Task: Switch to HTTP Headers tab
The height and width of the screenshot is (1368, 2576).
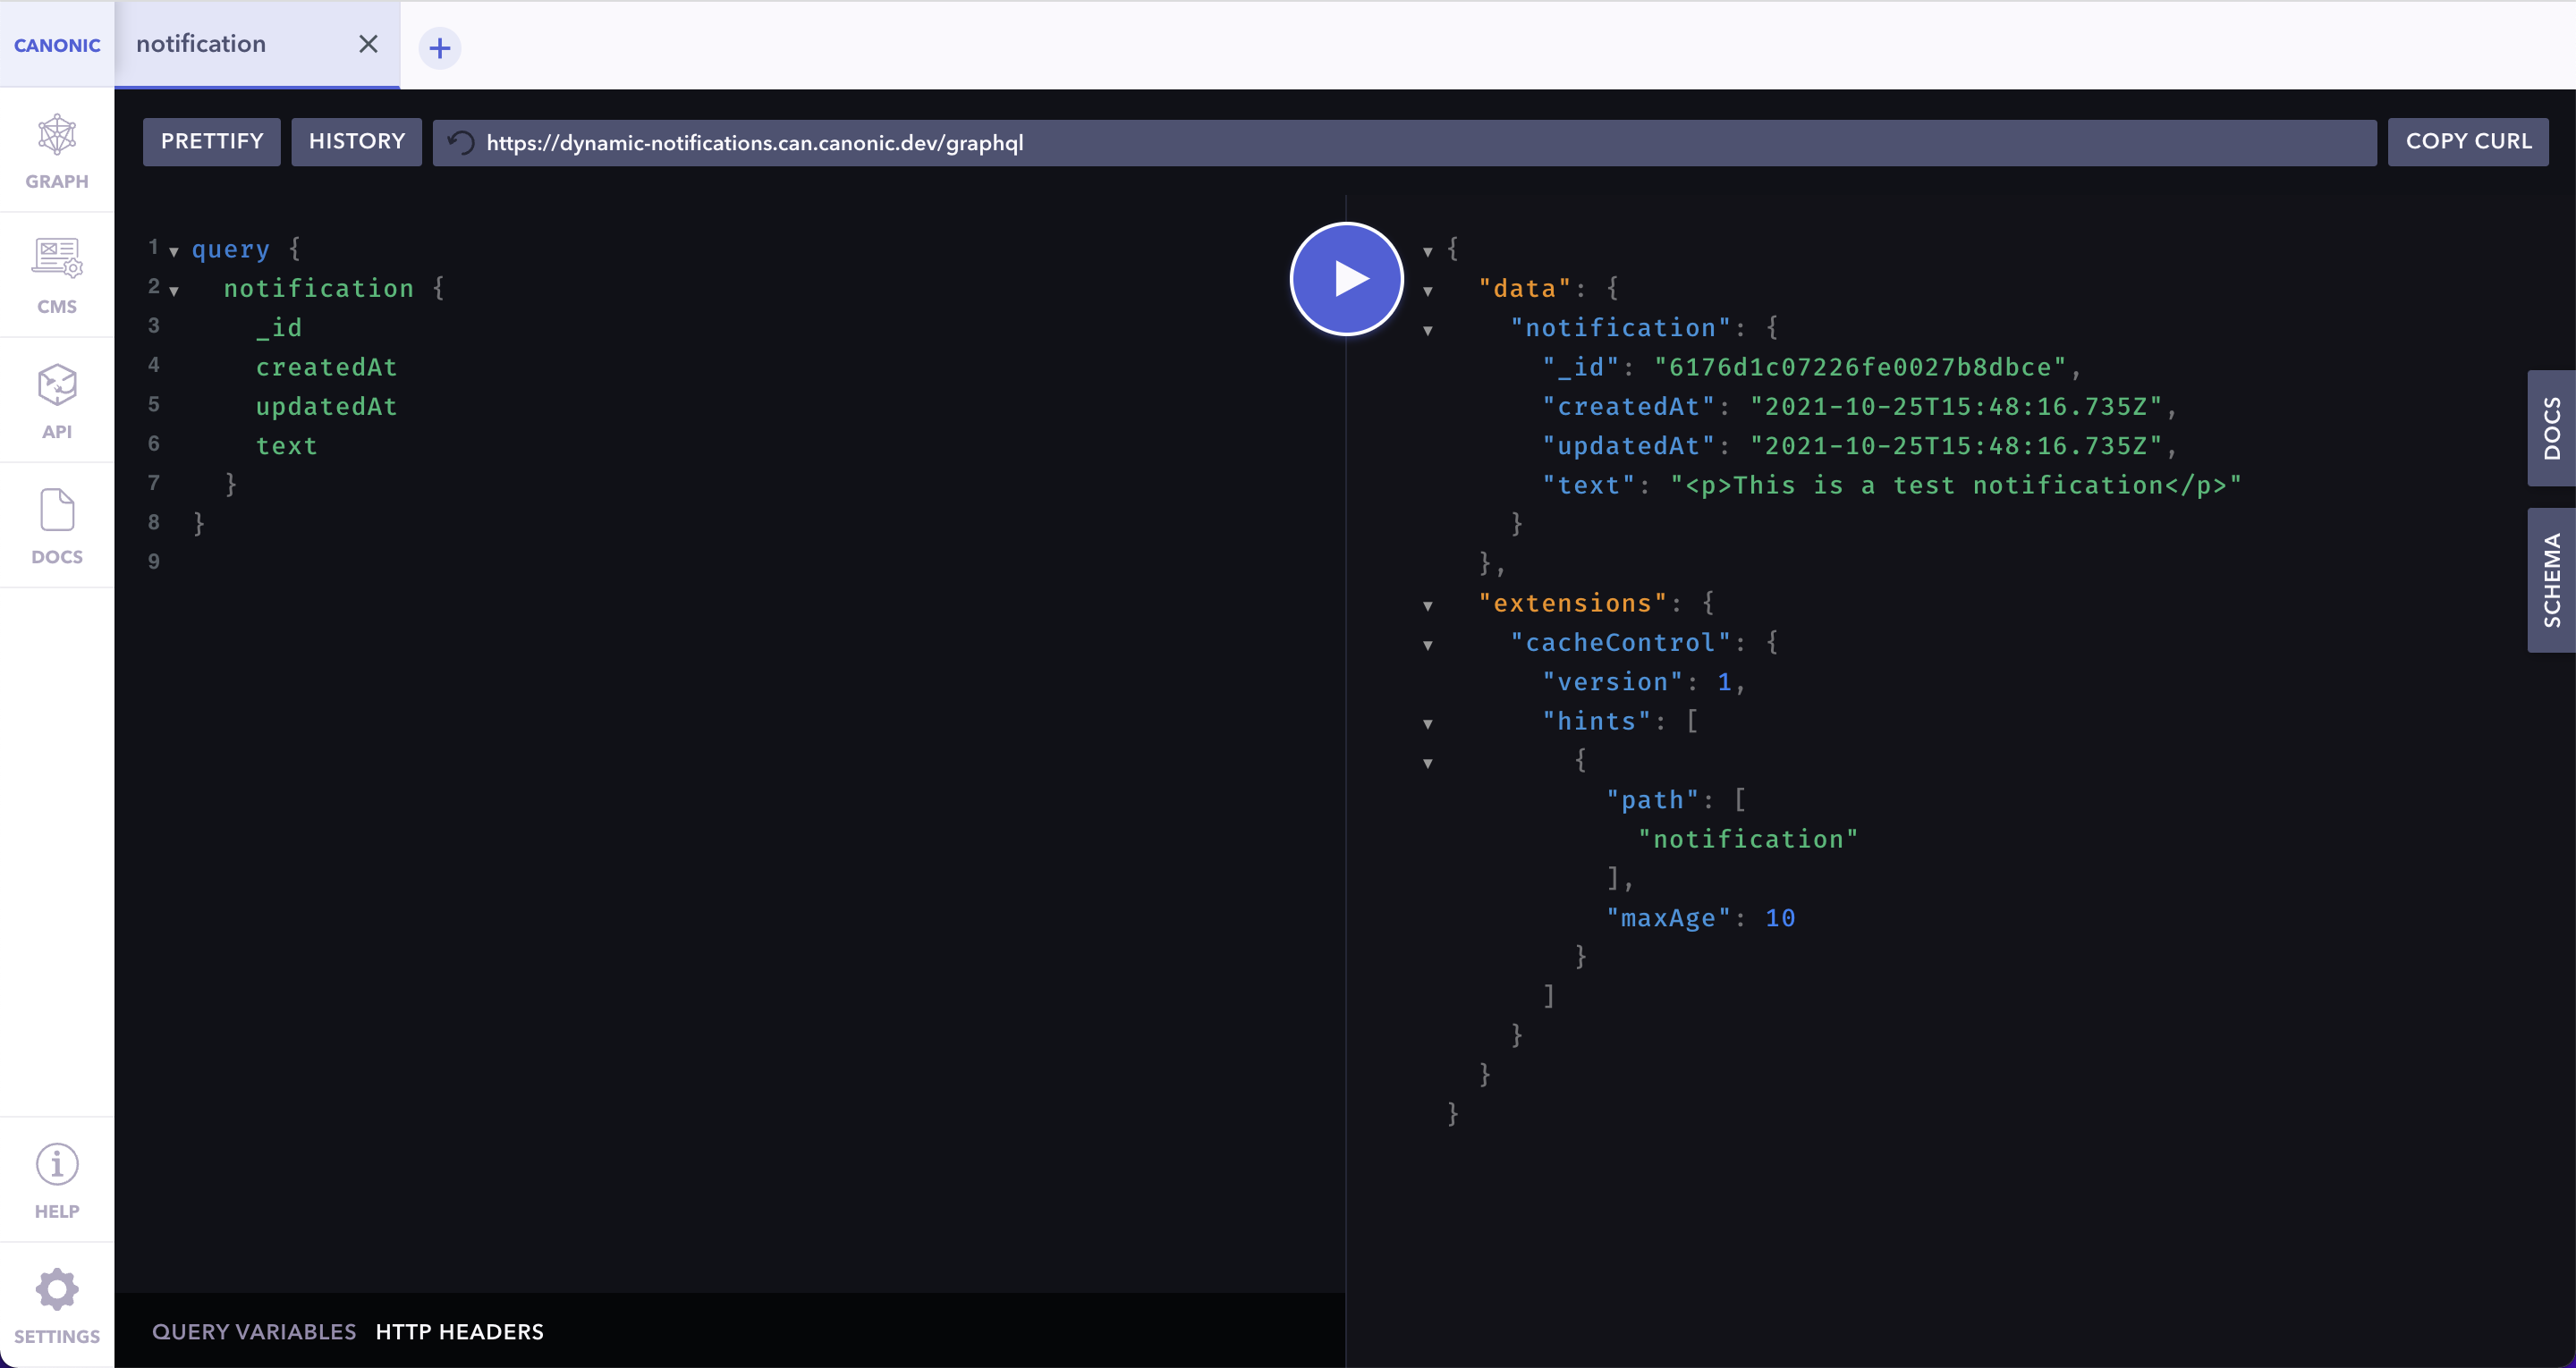Action: (x=459, y=1332)
